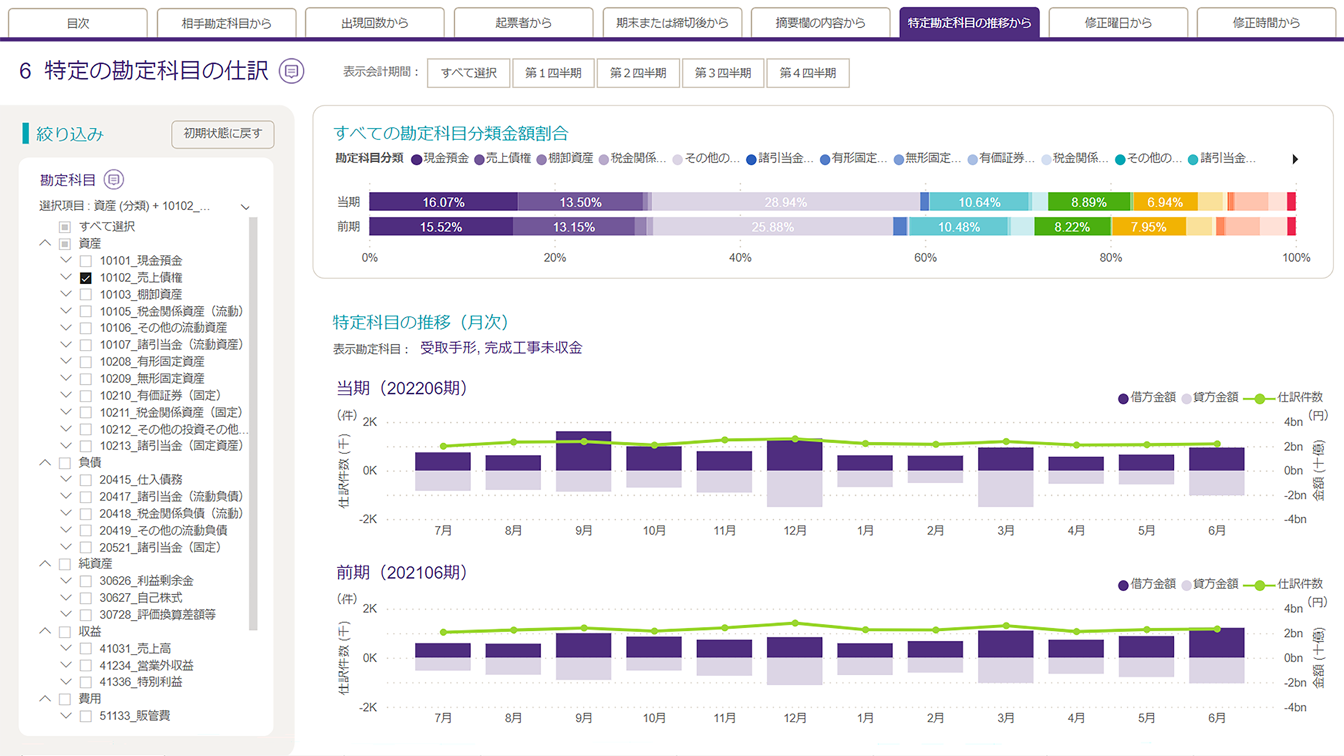1344x756 pixels.
Task: Expand the 20417_諸引当金（流動負債） row chevron
Action: (x=66, y=497)
